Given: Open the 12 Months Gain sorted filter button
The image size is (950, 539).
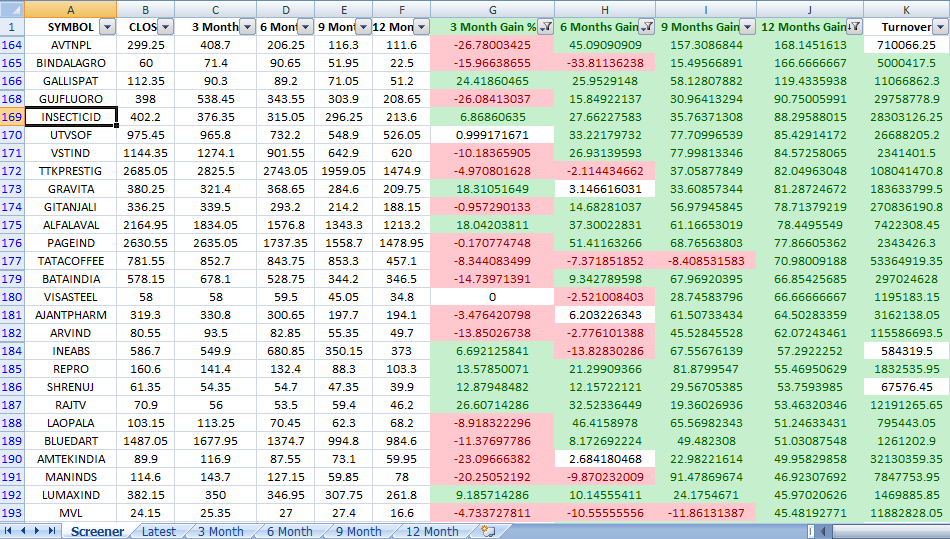Looking at the screenshot, I should pyautogui.click(x=854, y=27).
